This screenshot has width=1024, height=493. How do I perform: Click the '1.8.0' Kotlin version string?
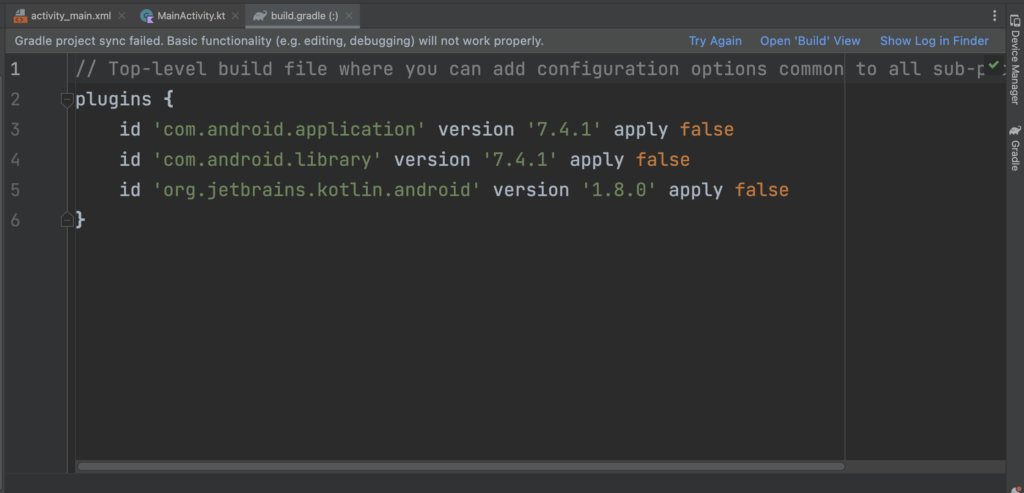click(x=619, y=190)
